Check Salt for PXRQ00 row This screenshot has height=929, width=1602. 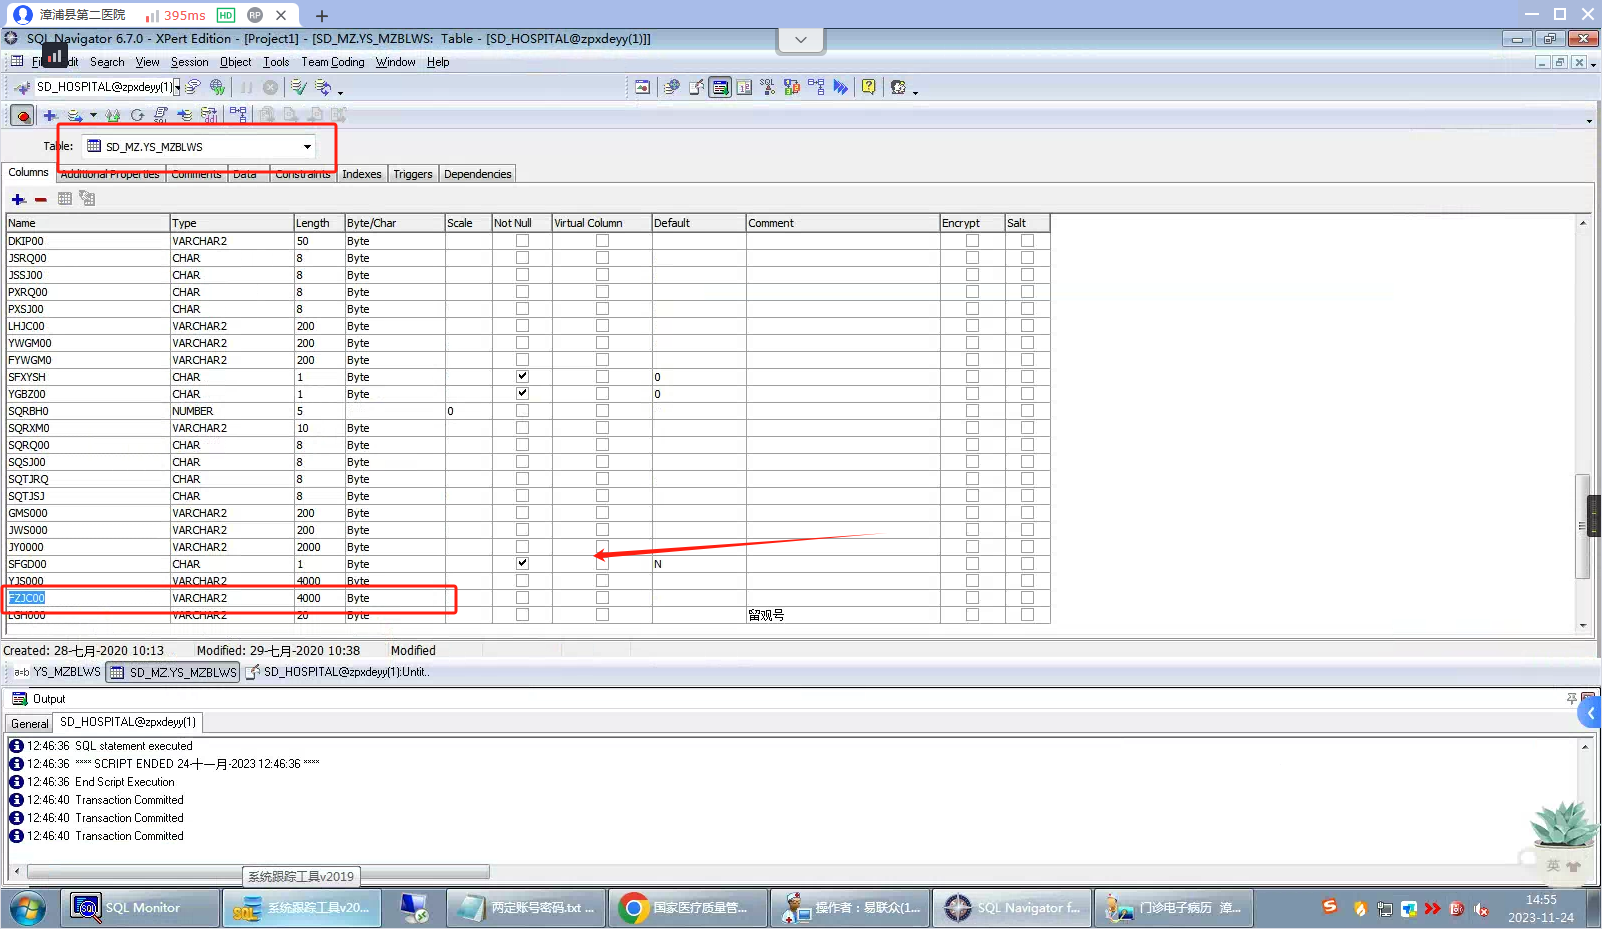point(1027,292)
